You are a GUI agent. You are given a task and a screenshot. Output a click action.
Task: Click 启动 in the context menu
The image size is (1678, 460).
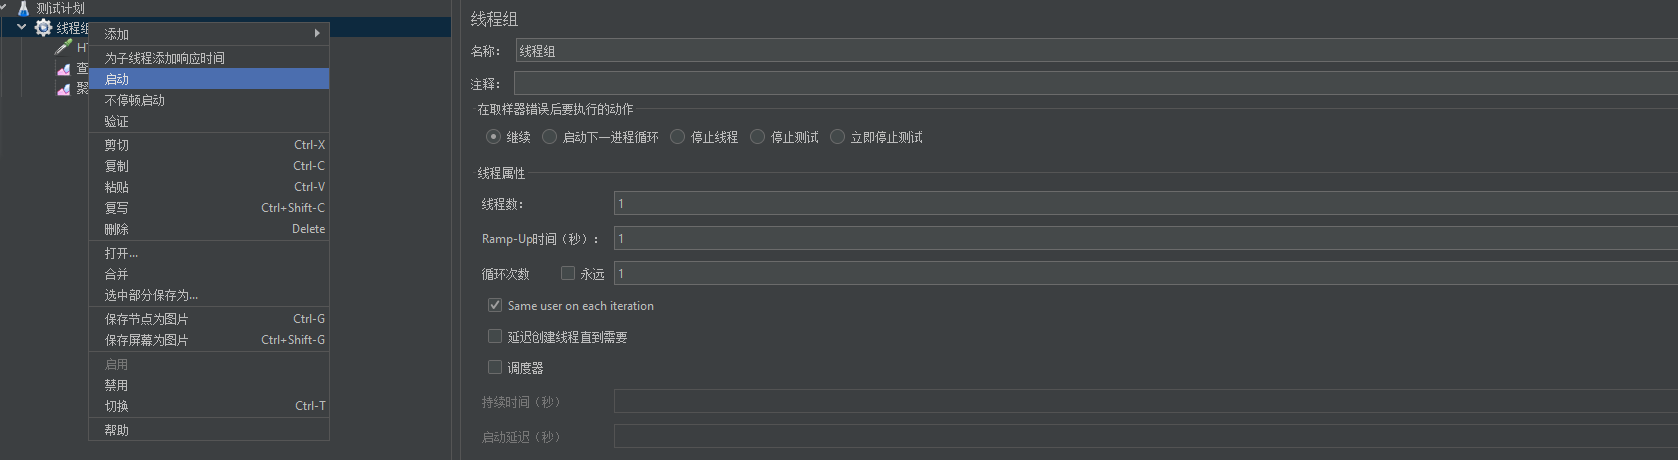209,79
